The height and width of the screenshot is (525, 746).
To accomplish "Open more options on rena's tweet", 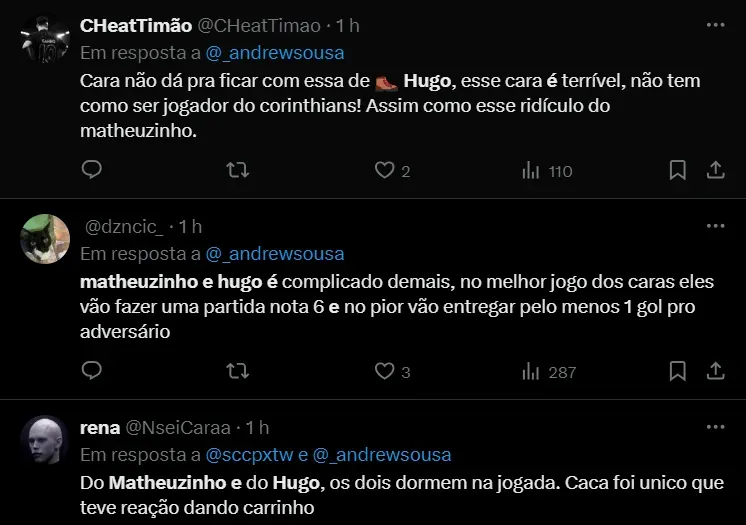I will point(715,427).
